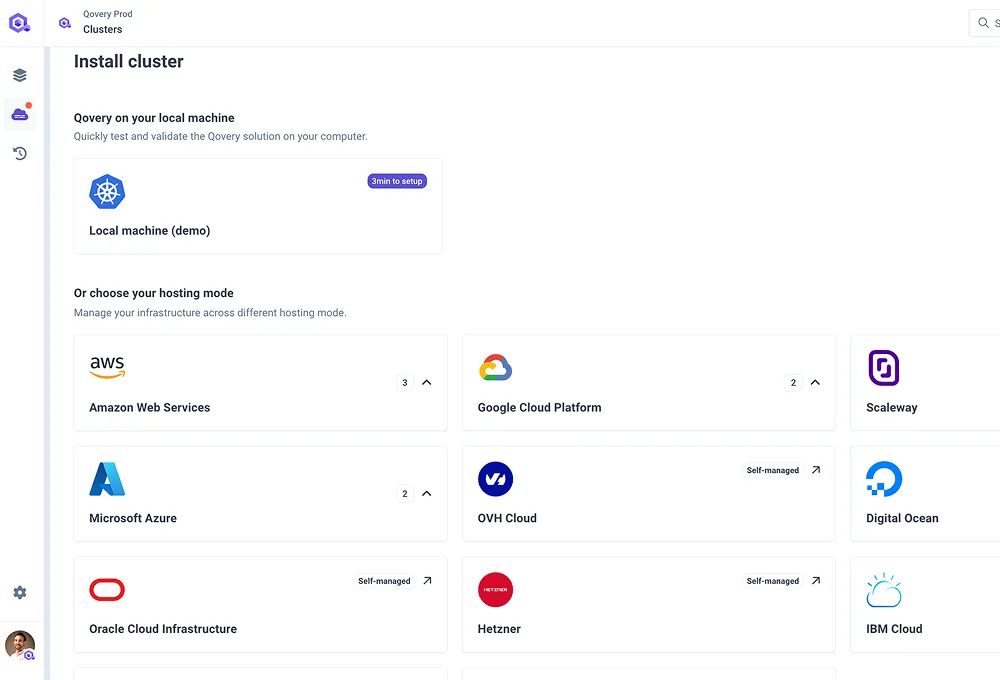Image resolution: width=1000 pixels, height=680 pixels.
Task: Open Oracle Cloud external link arrow
Action: (x=427, y=581)
